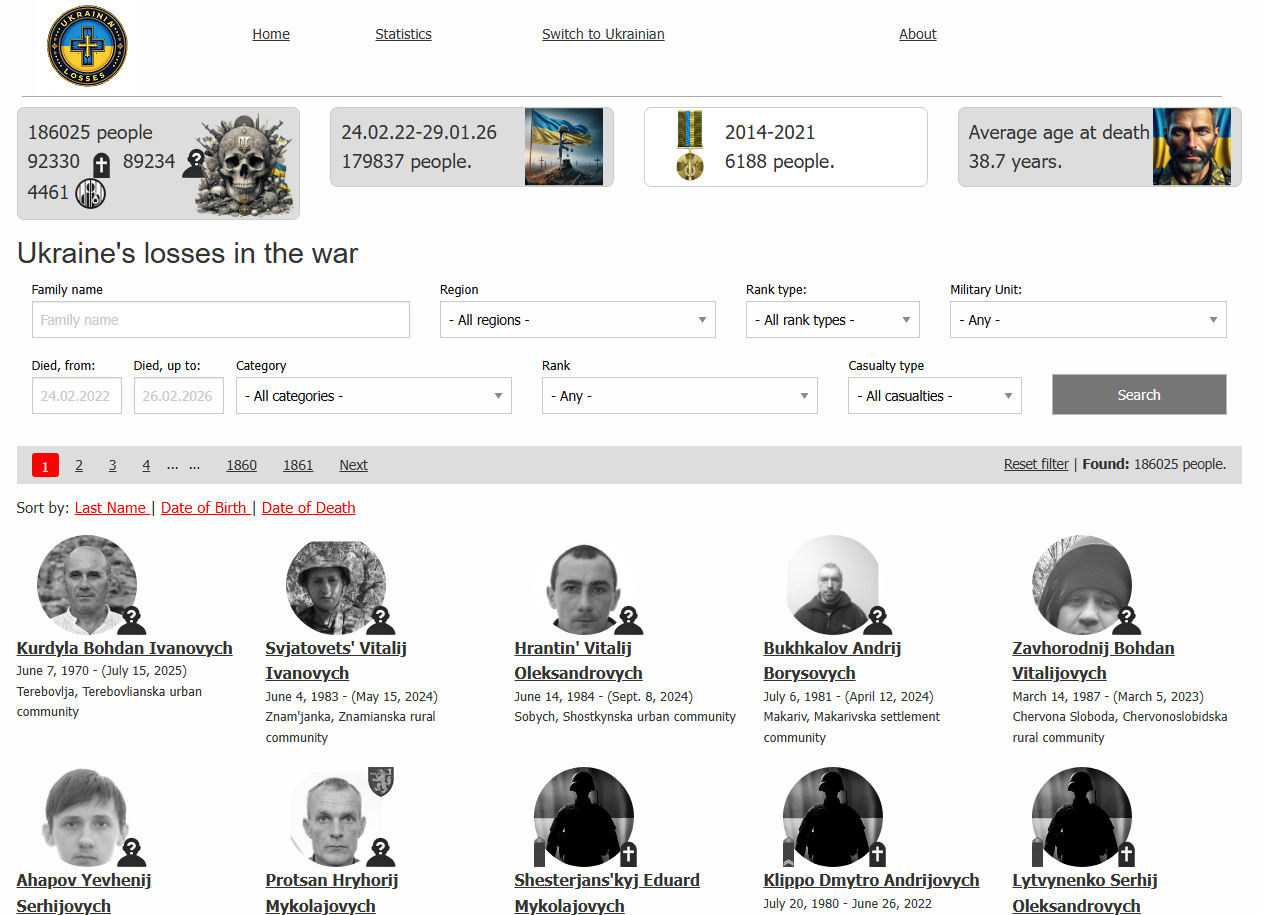The width and height of the screenshot is (1263, 915).
Task: Click the skull memorial image in total card
Action: tap(242, 163)
